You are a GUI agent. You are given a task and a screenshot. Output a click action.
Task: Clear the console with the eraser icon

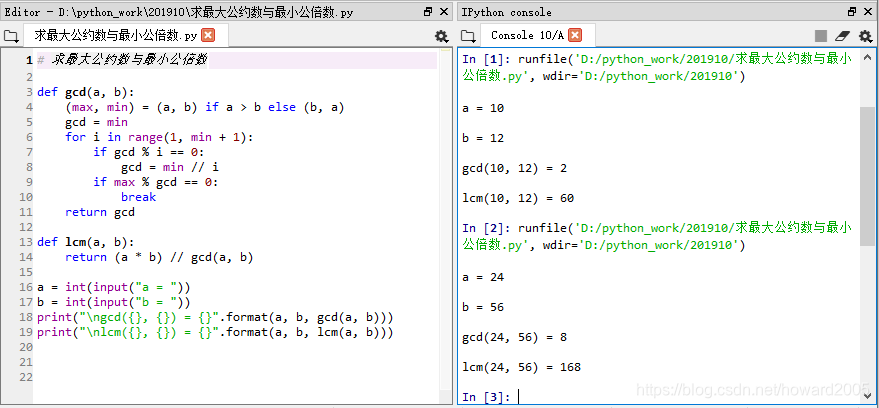[x=843, y=36]
